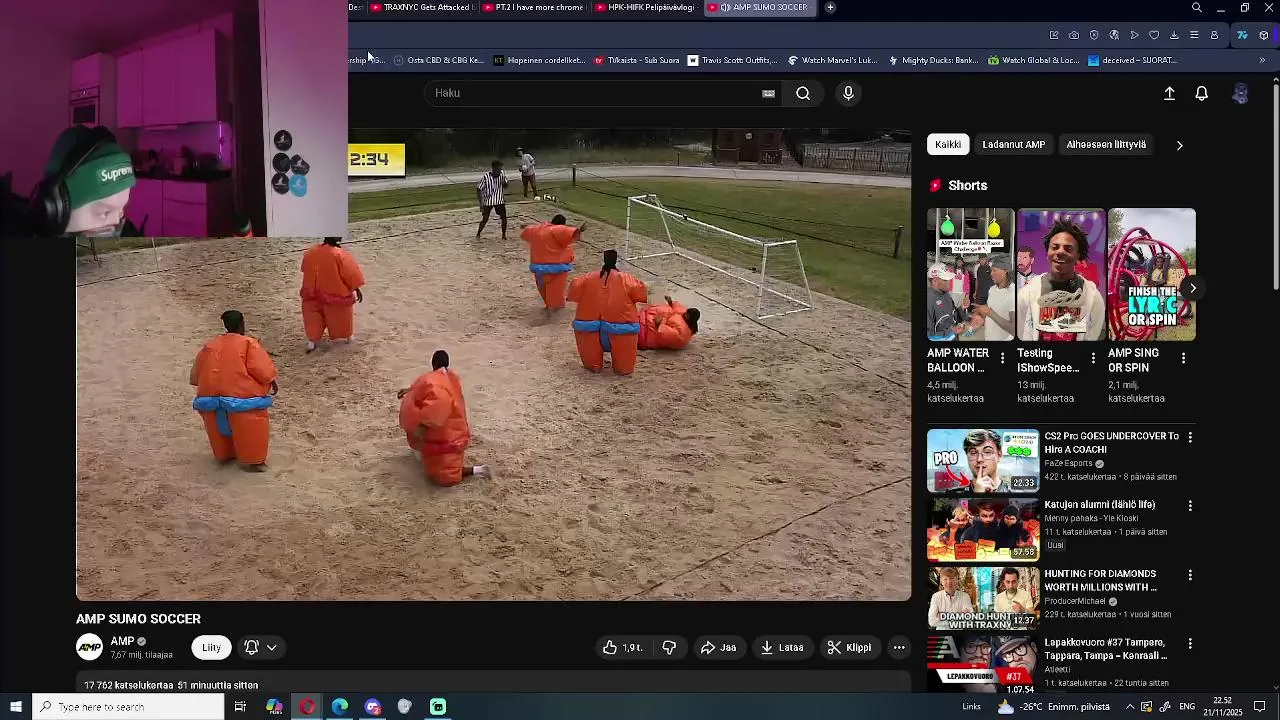Open the AMP channel name link
Viewport: 1280px width, 720px height.
tap(123, 641)
